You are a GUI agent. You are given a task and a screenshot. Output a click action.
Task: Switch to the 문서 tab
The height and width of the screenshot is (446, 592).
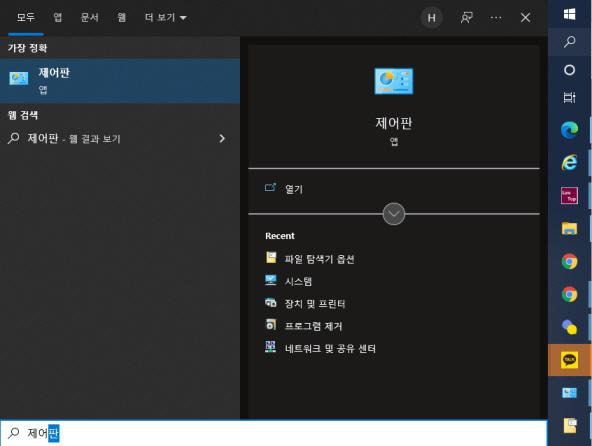coord(90,17)
